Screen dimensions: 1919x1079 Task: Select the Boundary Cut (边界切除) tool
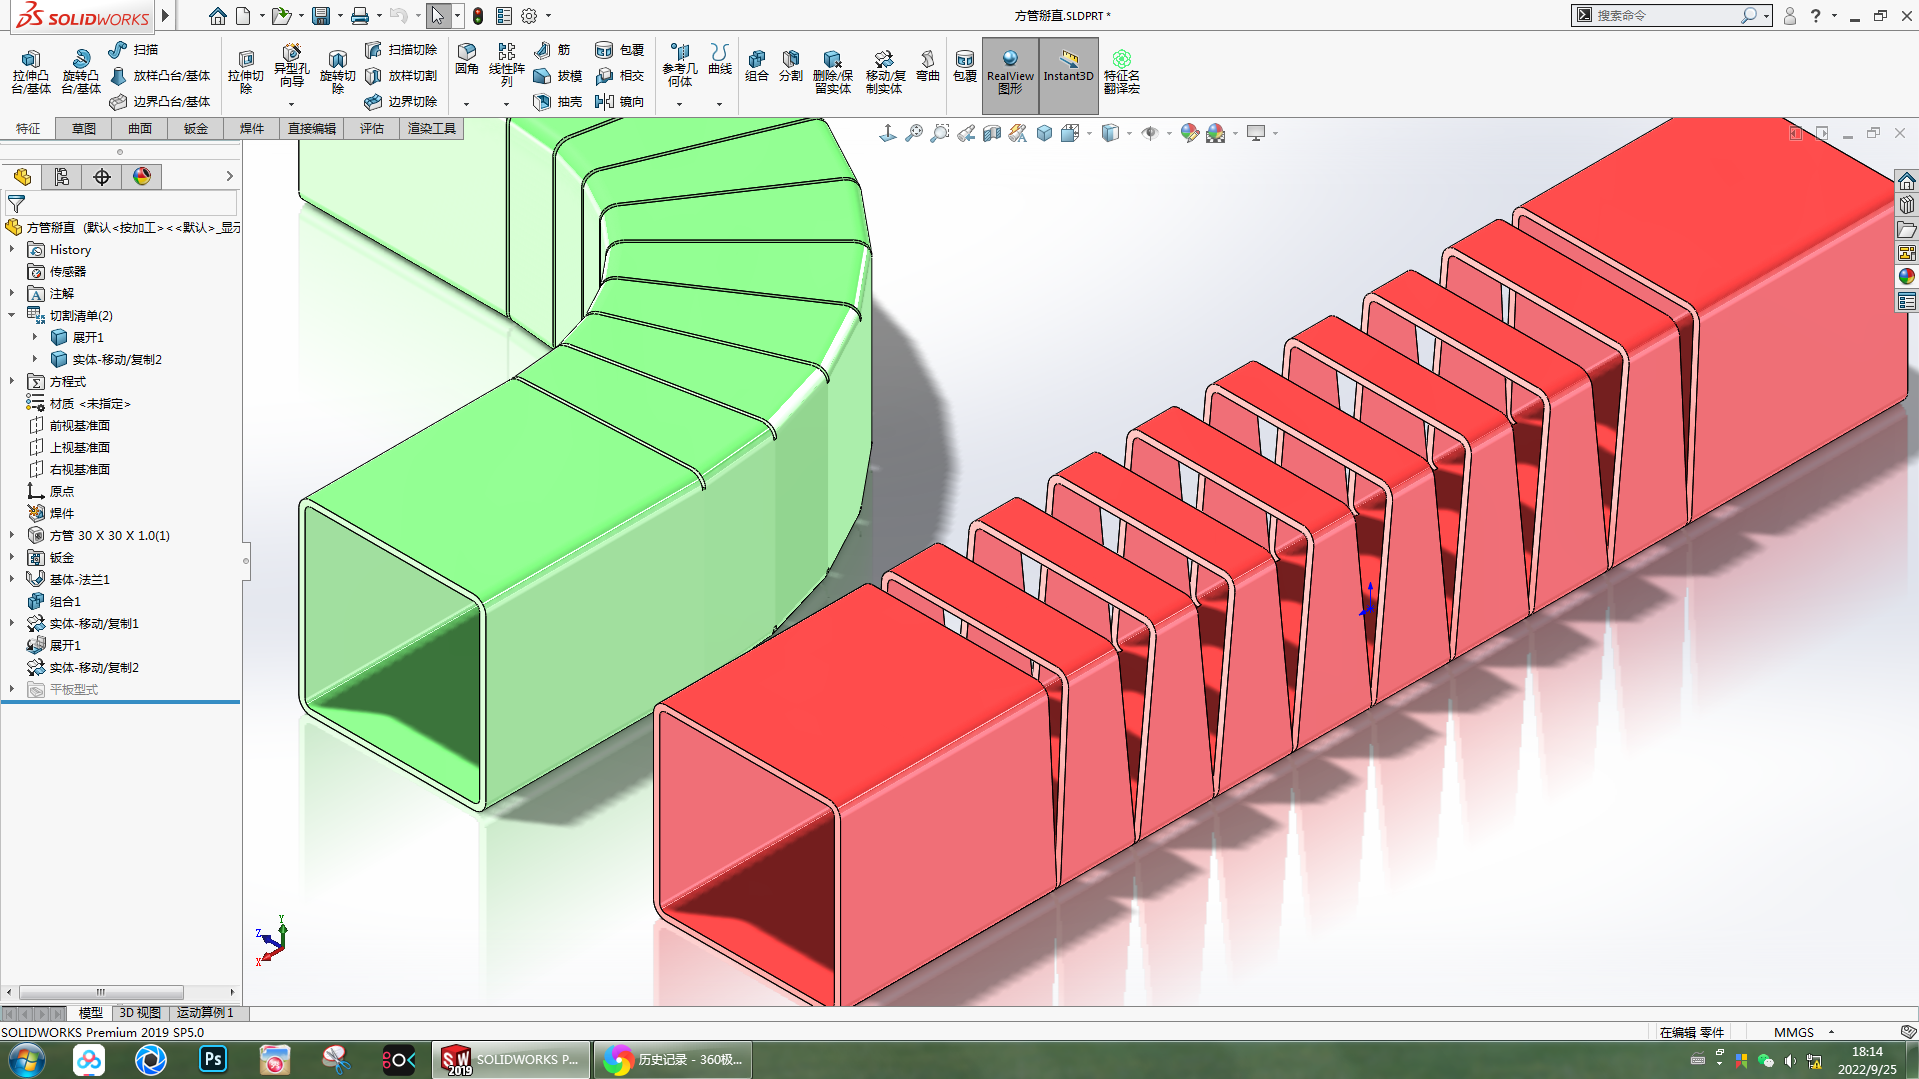coord(401,101)
